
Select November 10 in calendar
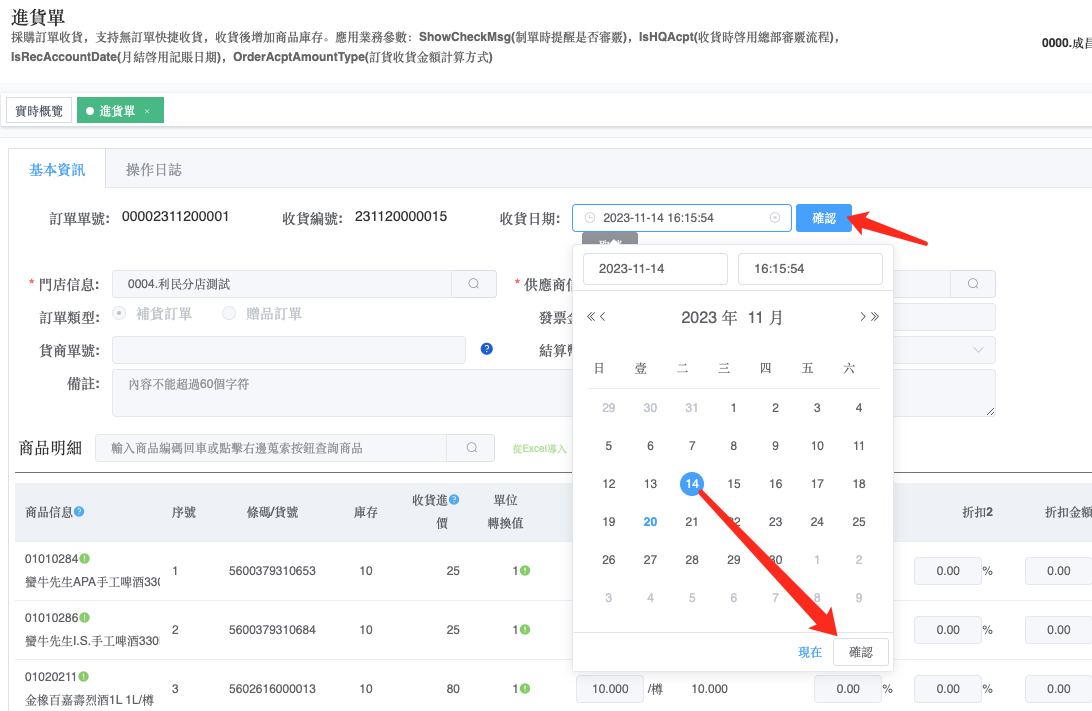[817, 446]
